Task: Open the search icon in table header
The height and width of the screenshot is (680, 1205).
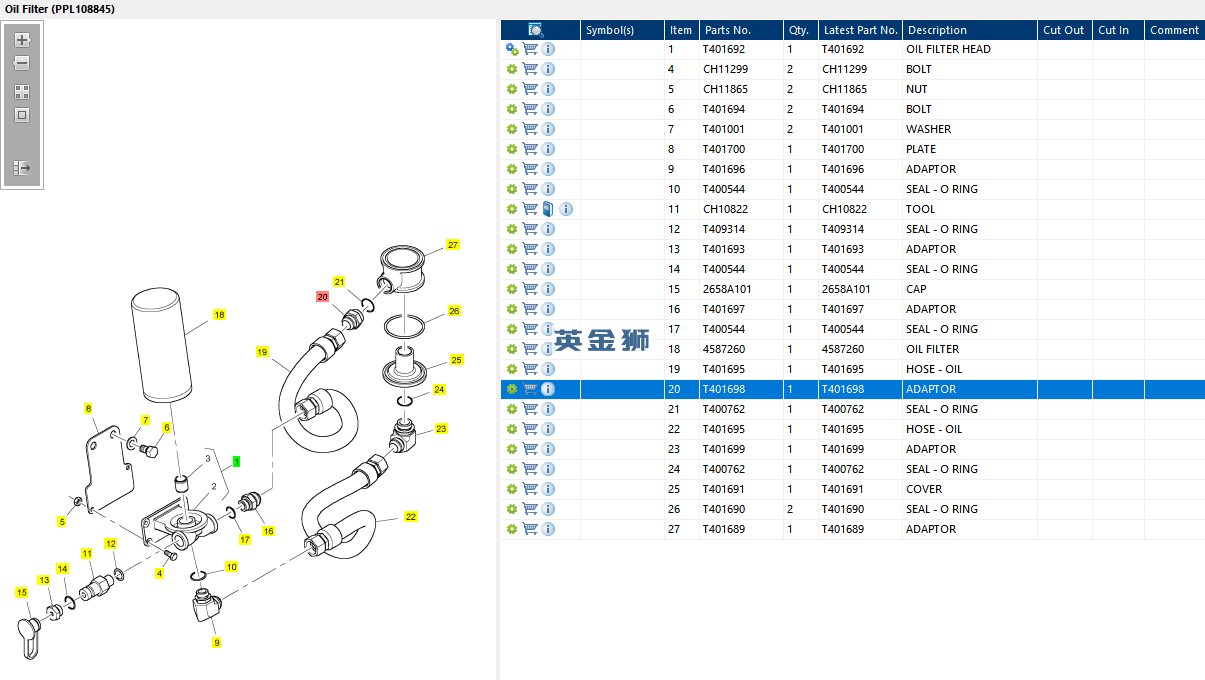Action: click(535, 30)
